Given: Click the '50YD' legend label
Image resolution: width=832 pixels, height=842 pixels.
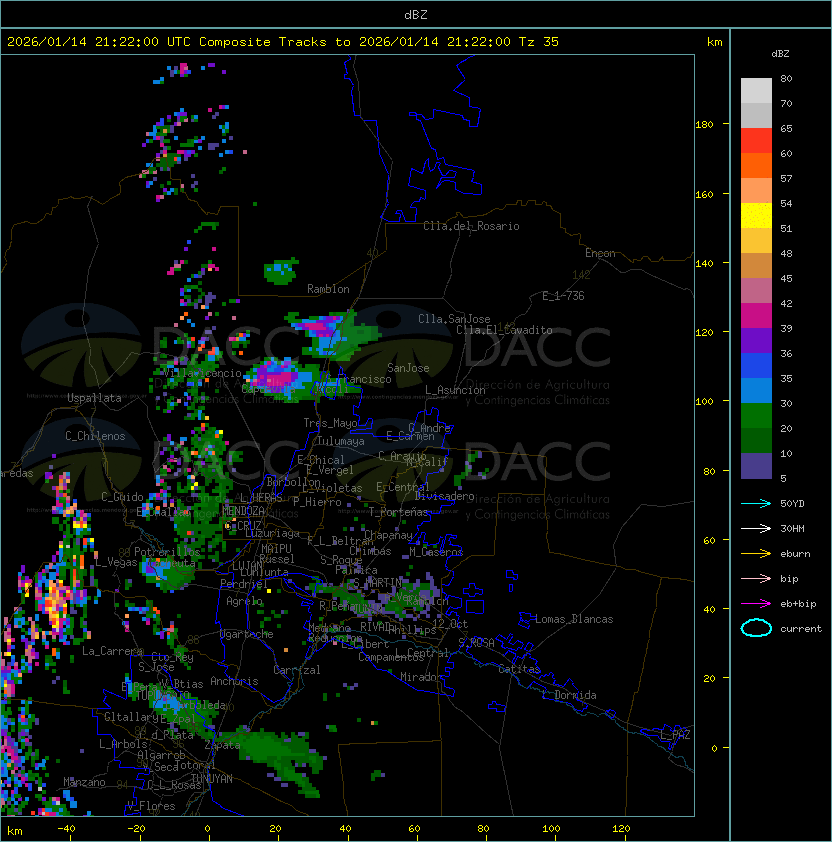Looking at the screenshot, I should coord(792,504).
